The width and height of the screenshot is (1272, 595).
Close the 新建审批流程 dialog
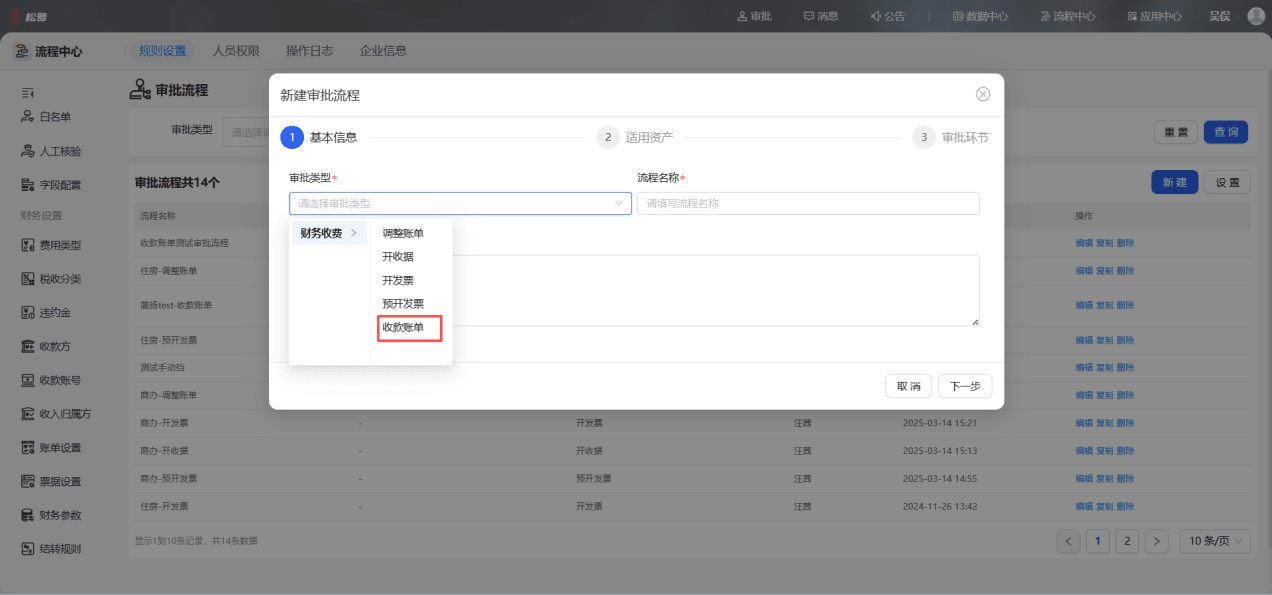[x=983, y=94]
